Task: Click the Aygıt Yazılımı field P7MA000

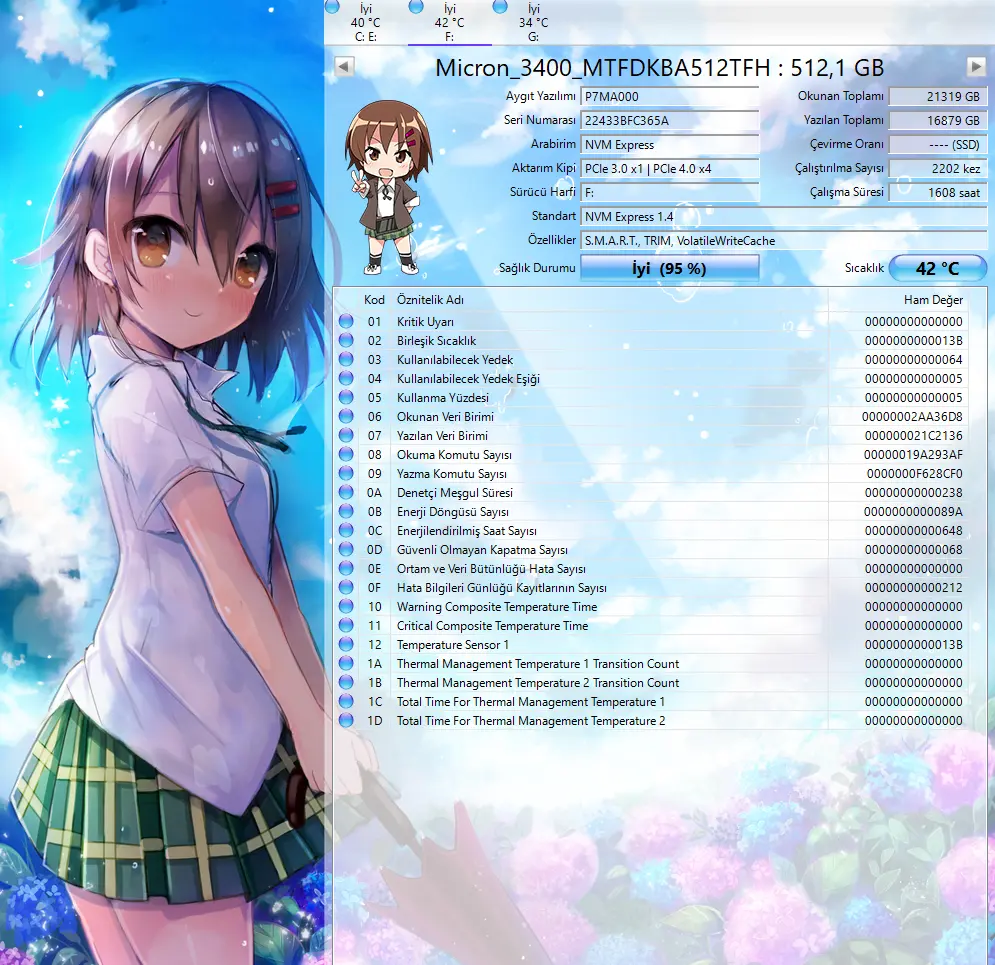Action: pyautogui.click(x=669, y=96)
